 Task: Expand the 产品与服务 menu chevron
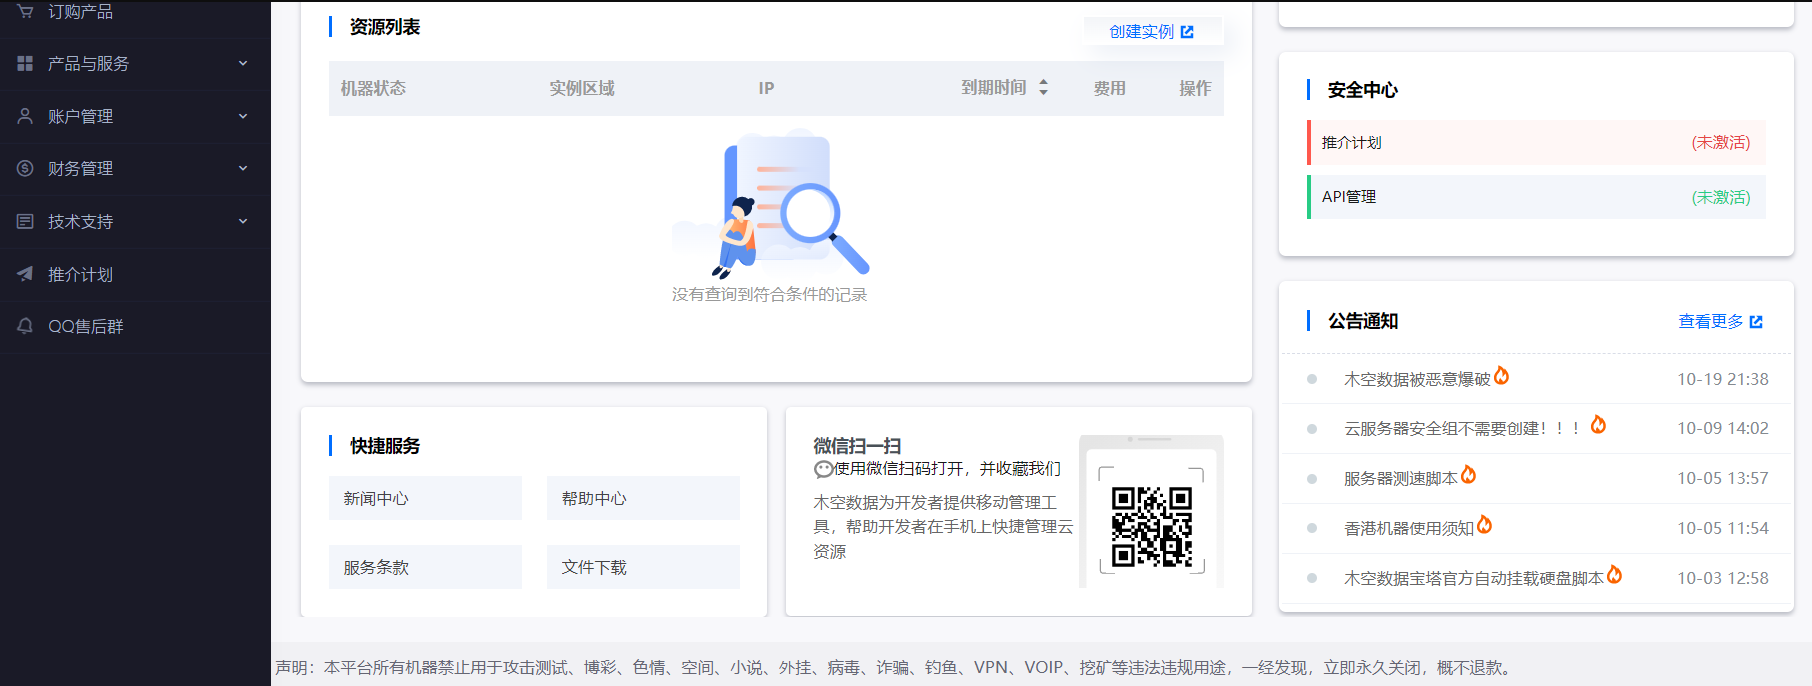pyautogui.click(x=243, y=63)
